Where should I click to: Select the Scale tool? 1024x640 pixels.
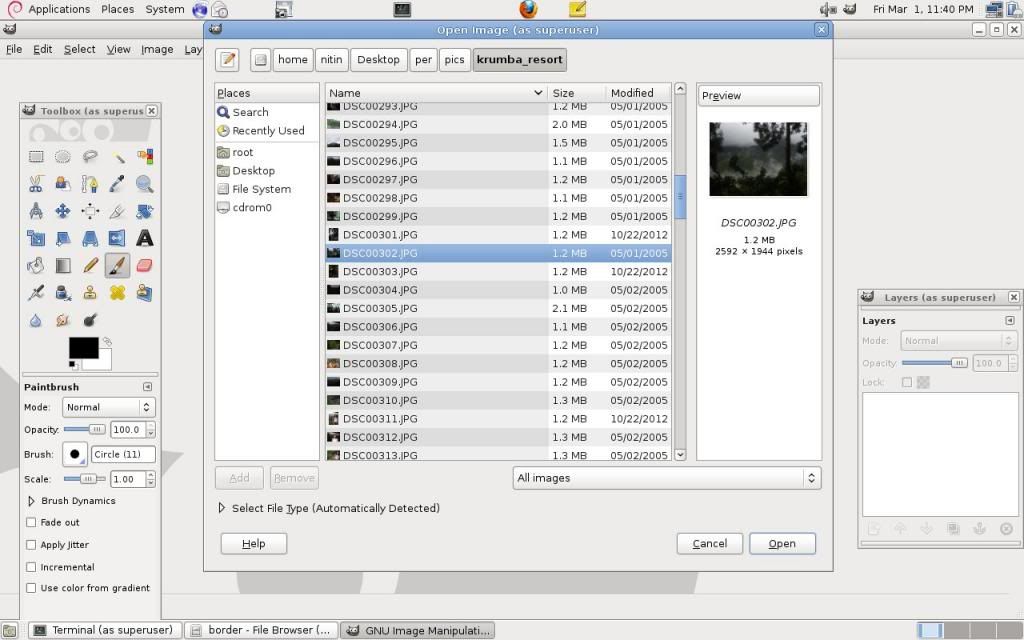click(x=36, y=238)
